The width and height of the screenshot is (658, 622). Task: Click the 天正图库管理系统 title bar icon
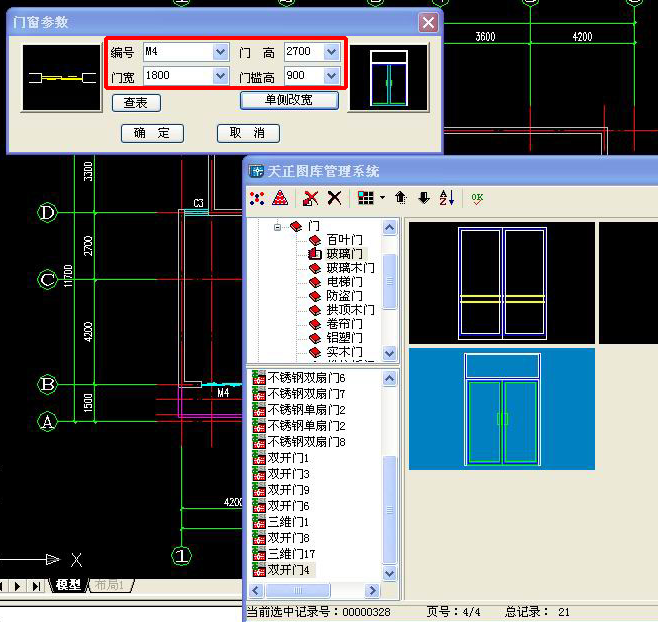coord(256,171)
